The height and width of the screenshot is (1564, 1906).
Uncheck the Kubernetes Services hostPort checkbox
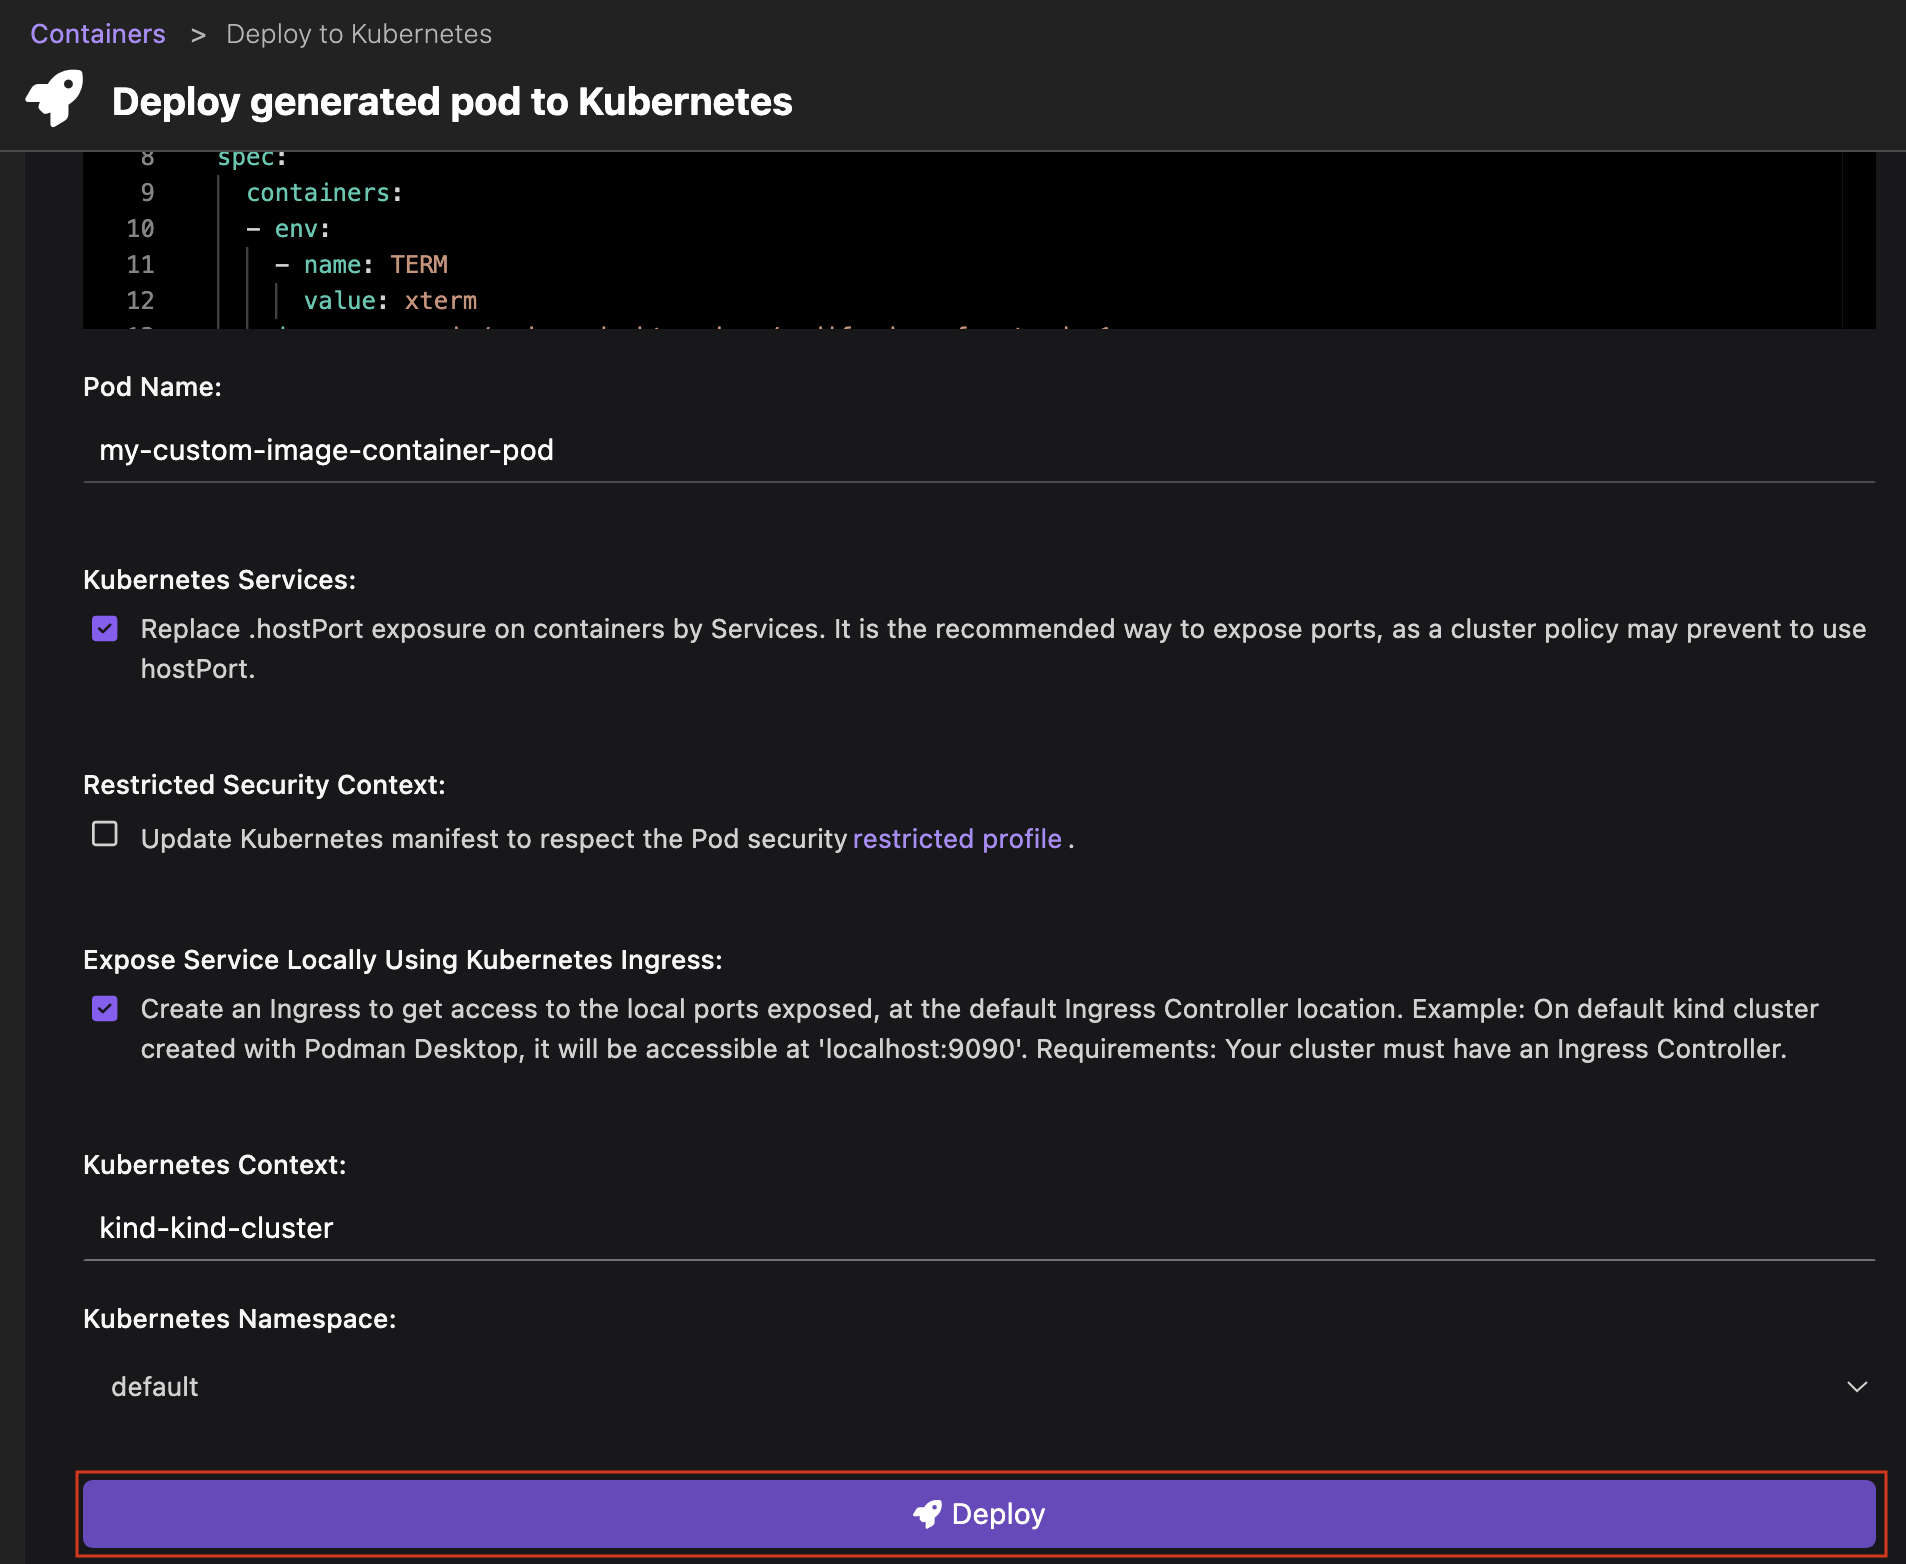click(105, 628)
